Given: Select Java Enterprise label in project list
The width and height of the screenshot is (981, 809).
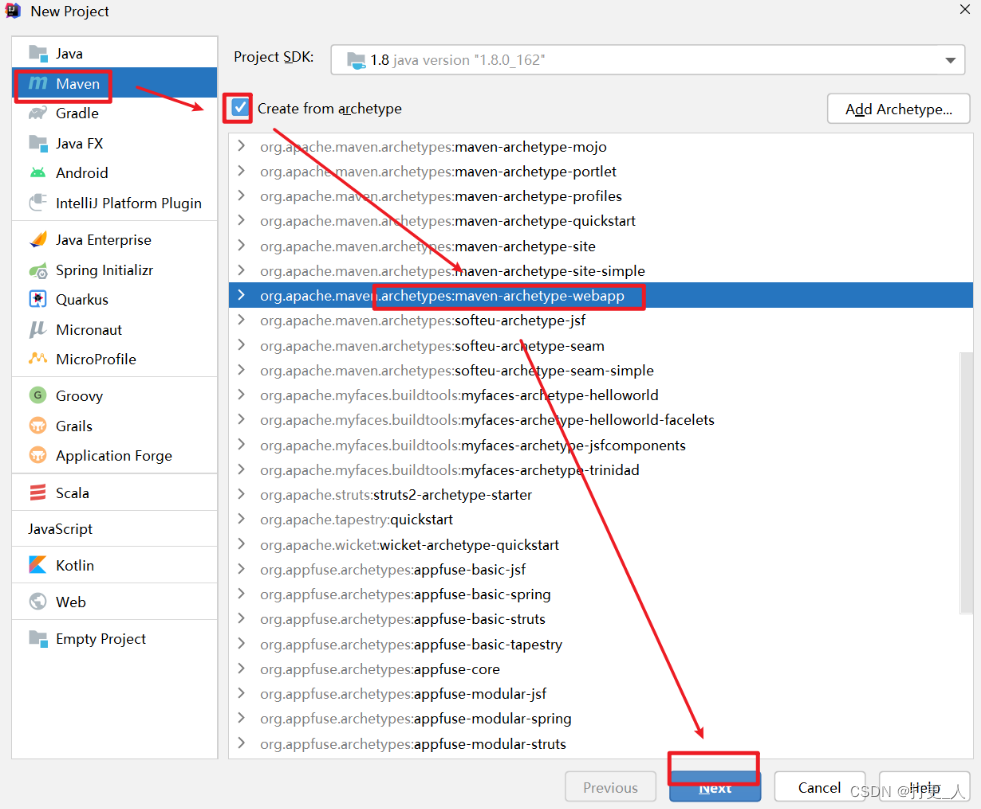Looking at the screenshot, I should (103, 240).
